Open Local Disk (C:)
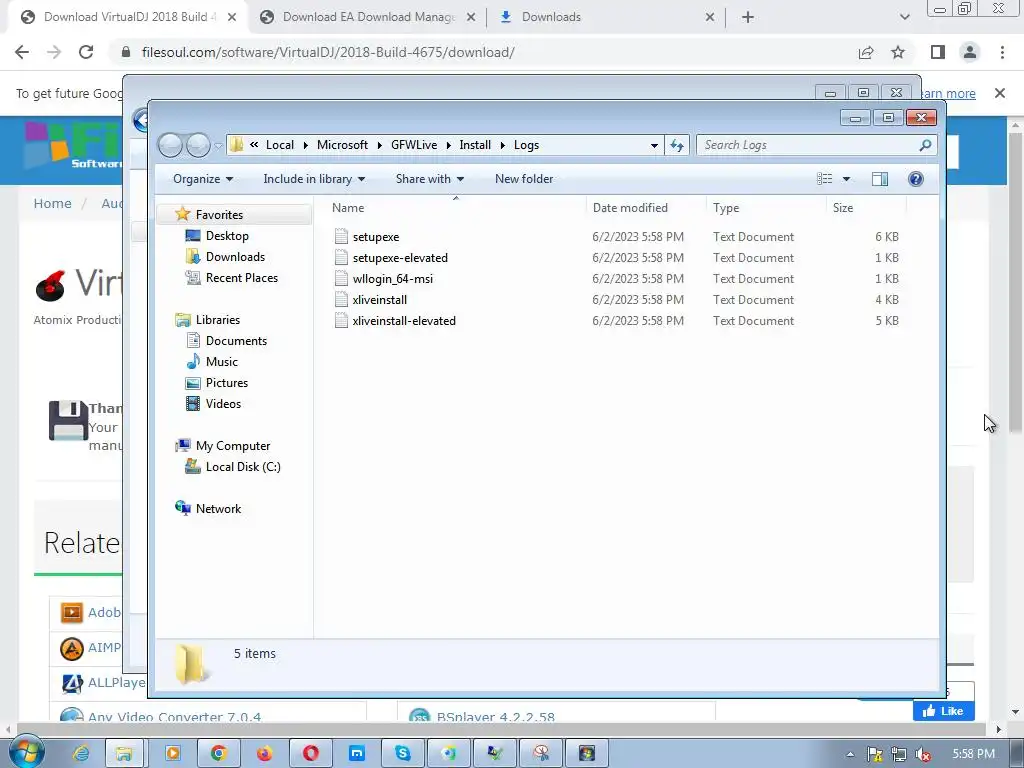Image resolution: width=1024 pixels, height=768 pixels. (x=243, y=466)
